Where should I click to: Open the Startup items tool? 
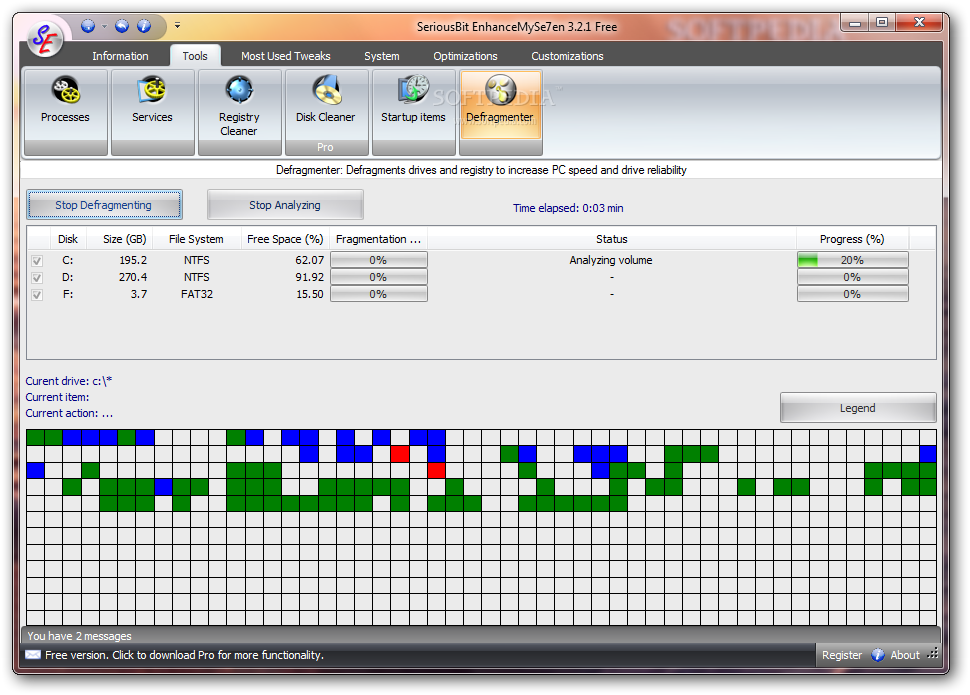point(413,111)
